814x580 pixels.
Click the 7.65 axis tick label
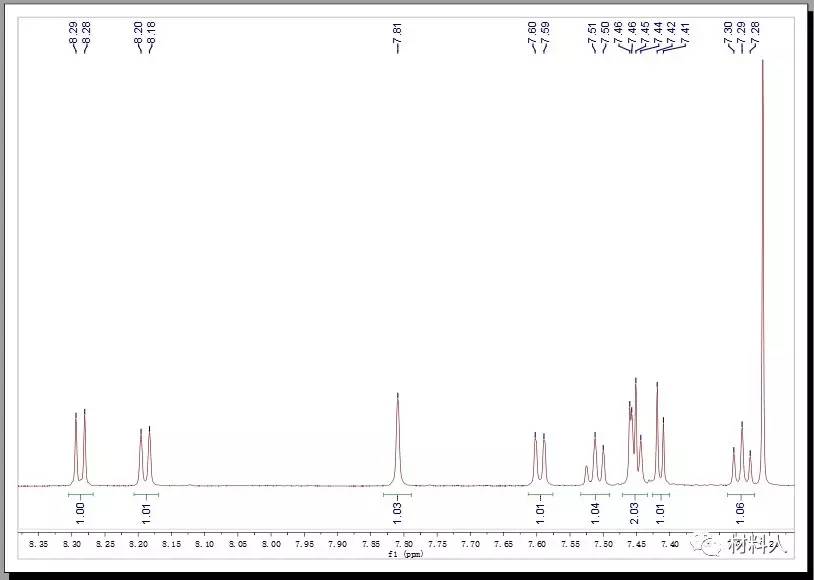[504, 544]
